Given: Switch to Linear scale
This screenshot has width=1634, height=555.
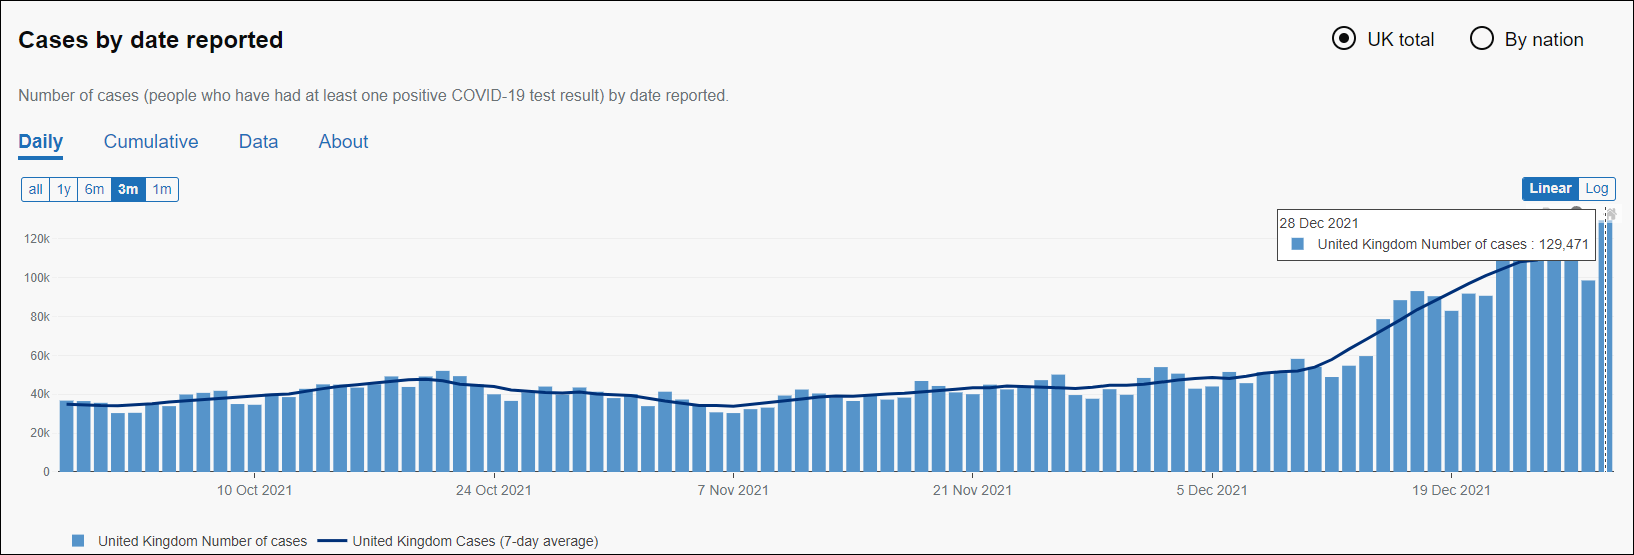Looking at the screenshot, I should click(x=1549, y=189).
